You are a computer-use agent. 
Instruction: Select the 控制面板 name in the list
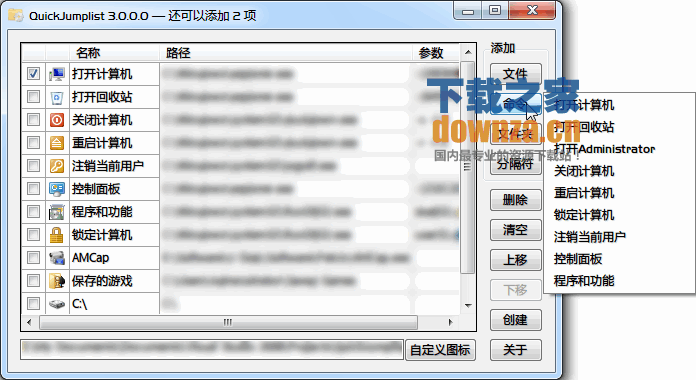[96, 189]
